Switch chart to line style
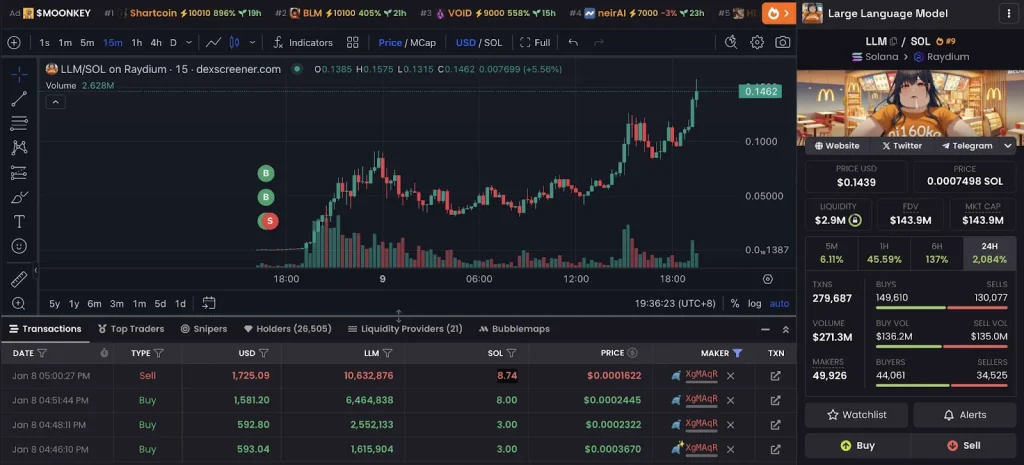Viewport: 1024px width, 465px height. [x=214, y=42]
